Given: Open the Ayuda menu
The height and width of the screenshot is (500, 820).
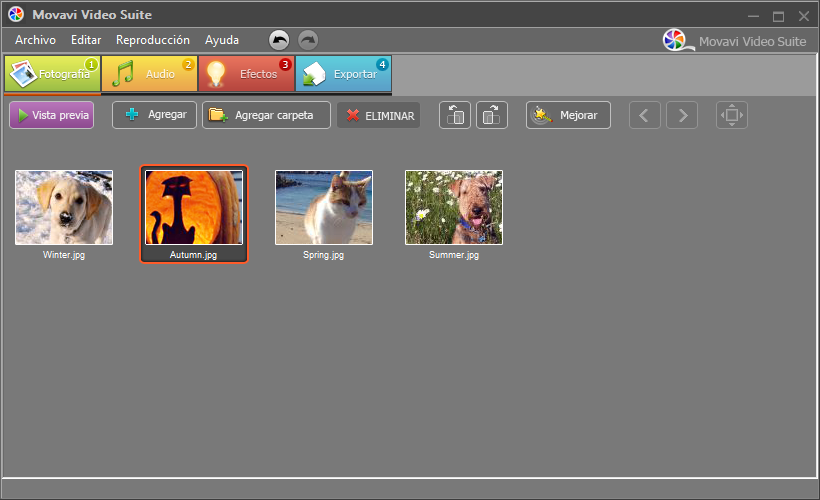Looking at the screenshot, I should pos(222,40).
